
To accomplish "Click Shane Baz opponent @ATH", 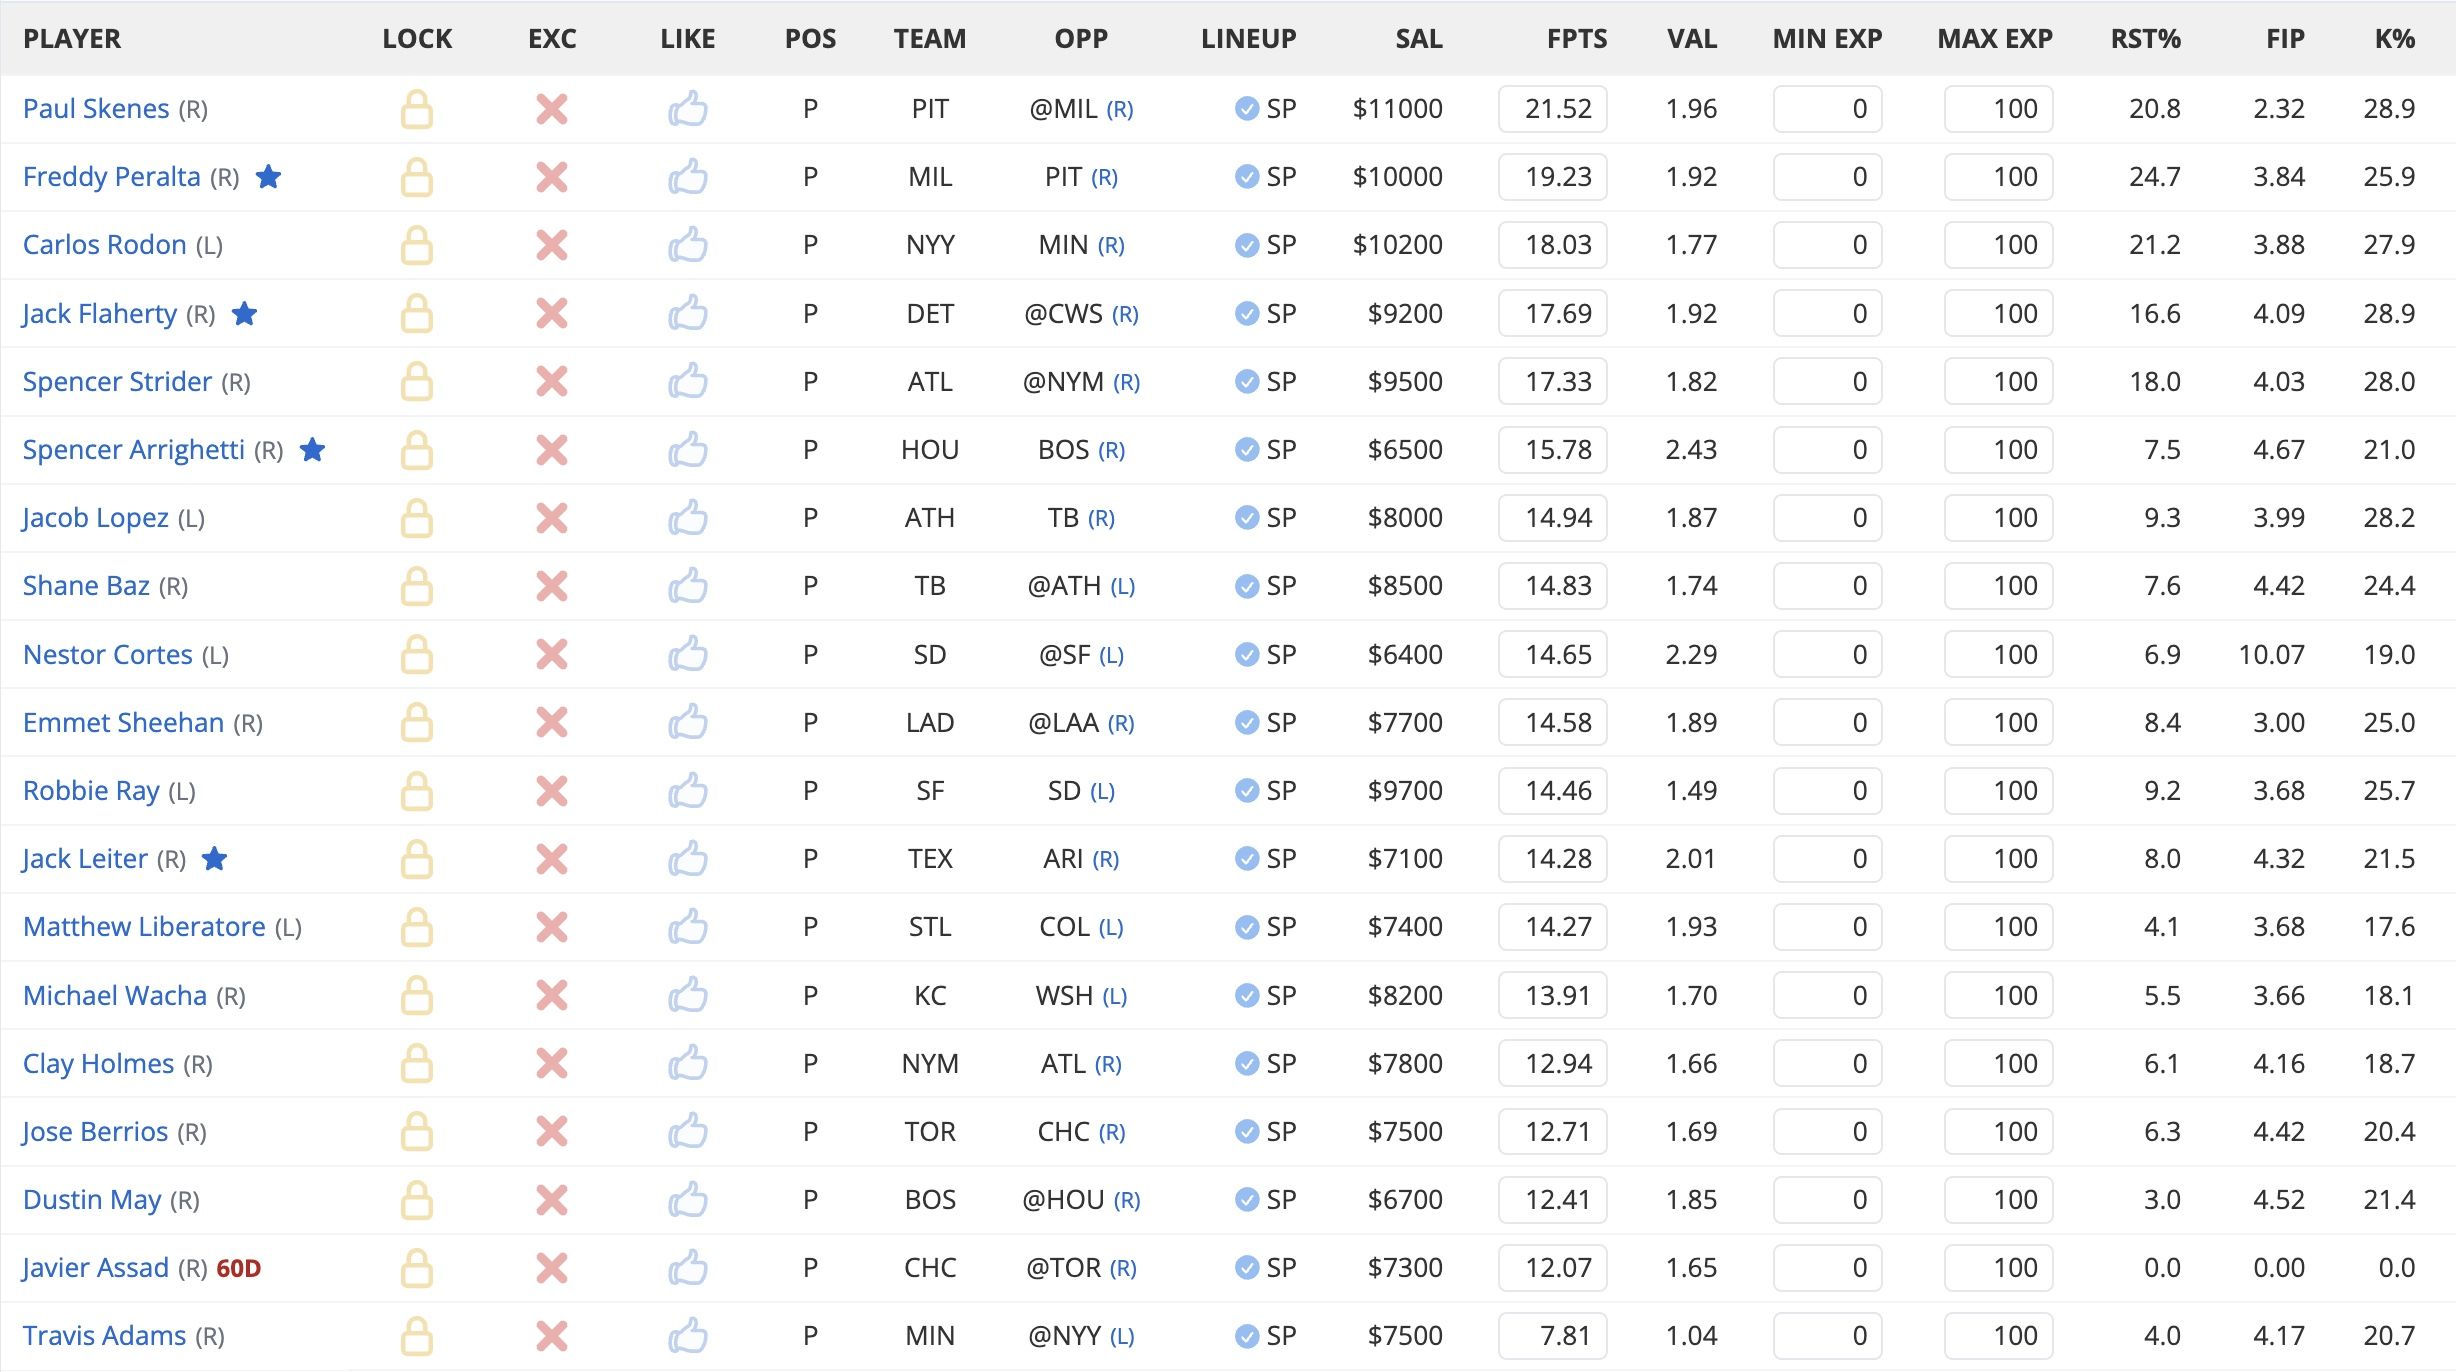I will point(1064,586).
